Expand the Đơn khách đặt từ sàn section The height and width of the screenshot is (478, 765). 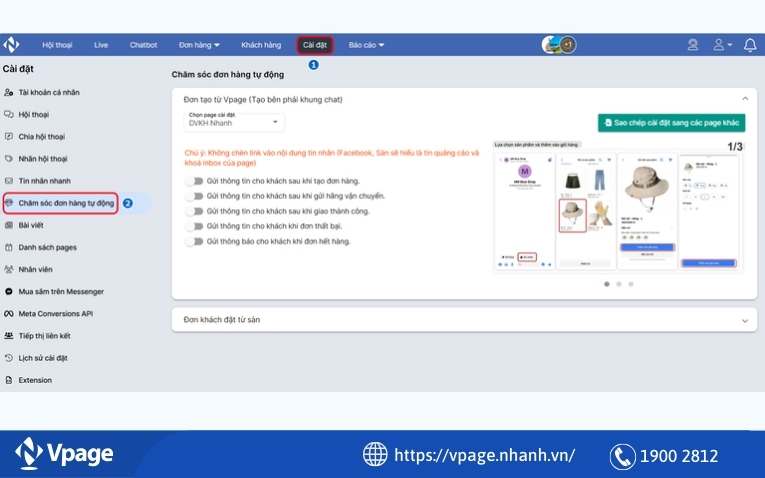(745, 320)
